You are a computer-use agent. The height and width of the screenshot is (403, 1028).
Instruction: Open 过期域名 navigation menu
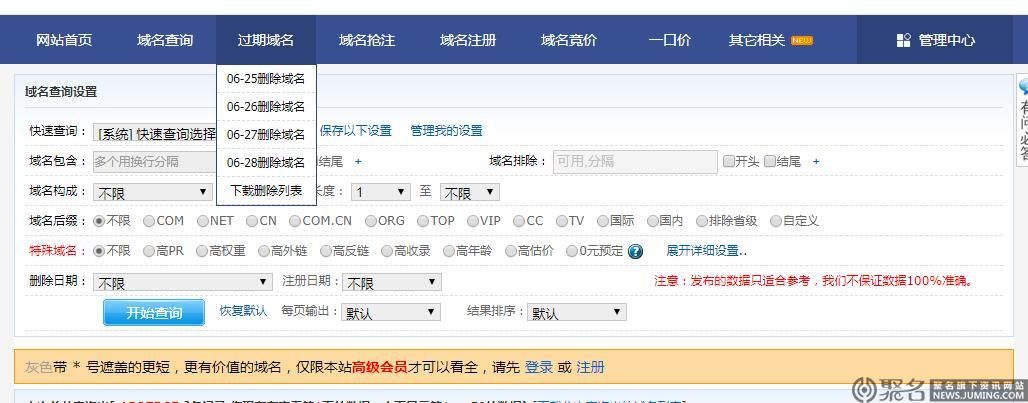266,40
